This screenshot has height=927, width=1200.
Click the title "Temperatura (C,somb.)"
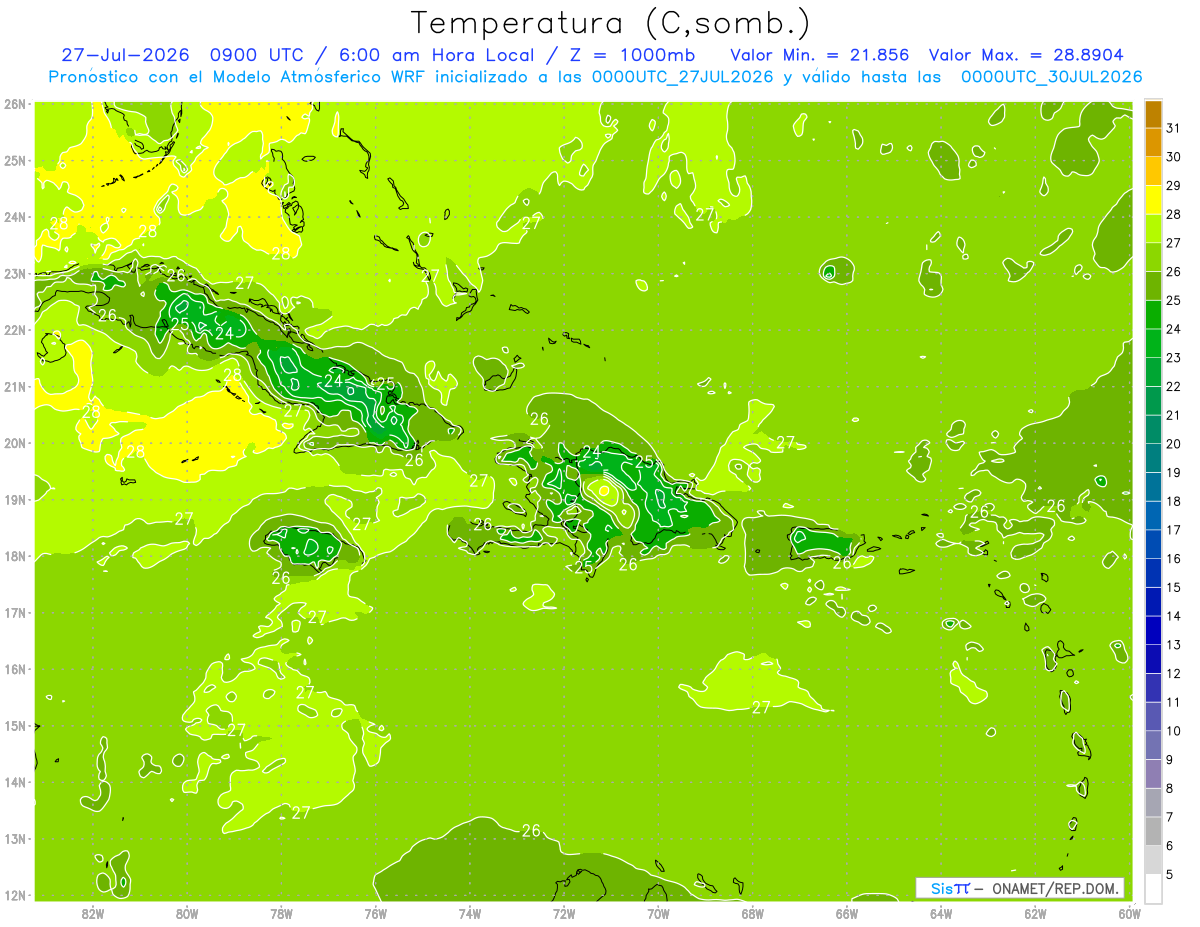(x=611, y=23)
